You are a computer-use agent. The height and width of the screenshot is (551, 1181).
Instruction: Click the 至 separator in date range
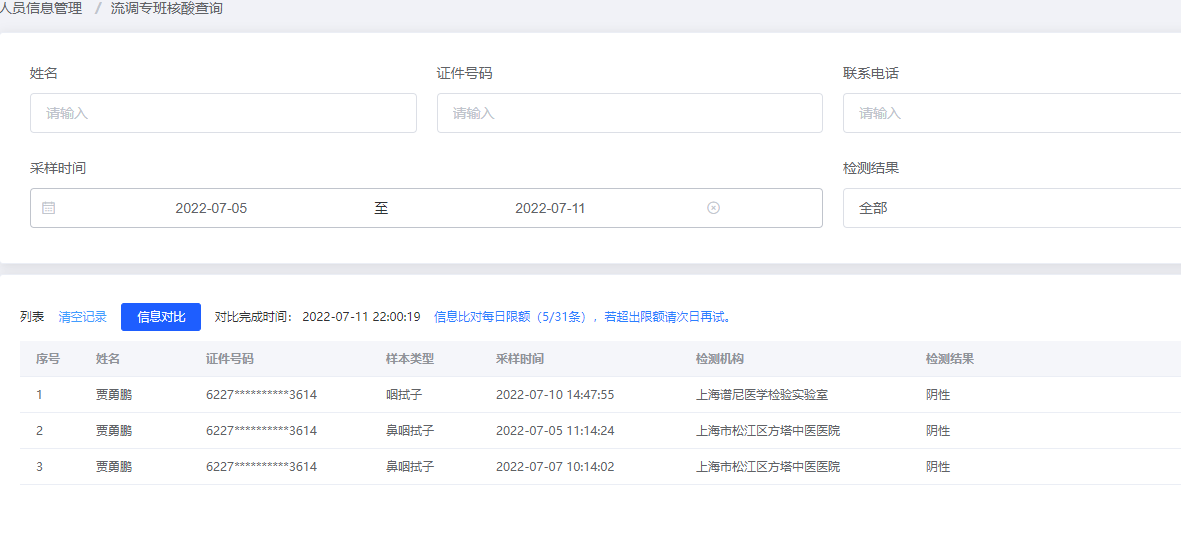(381, 209)
